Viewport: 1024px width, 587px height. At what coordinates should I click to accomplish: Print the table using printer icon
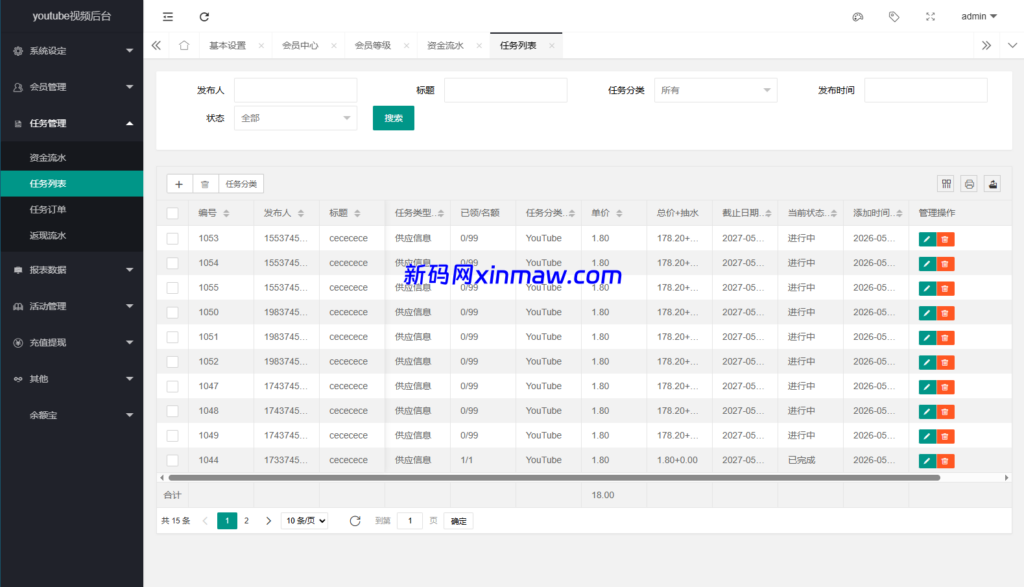tap(969, 184)
